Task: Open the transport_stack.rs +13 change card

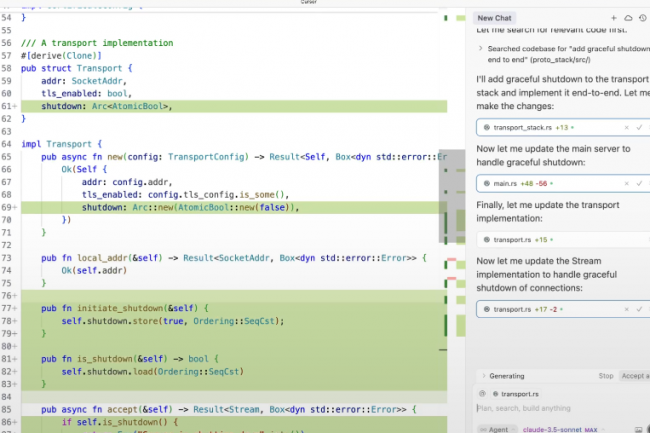Action: click(x=563, y=128)
